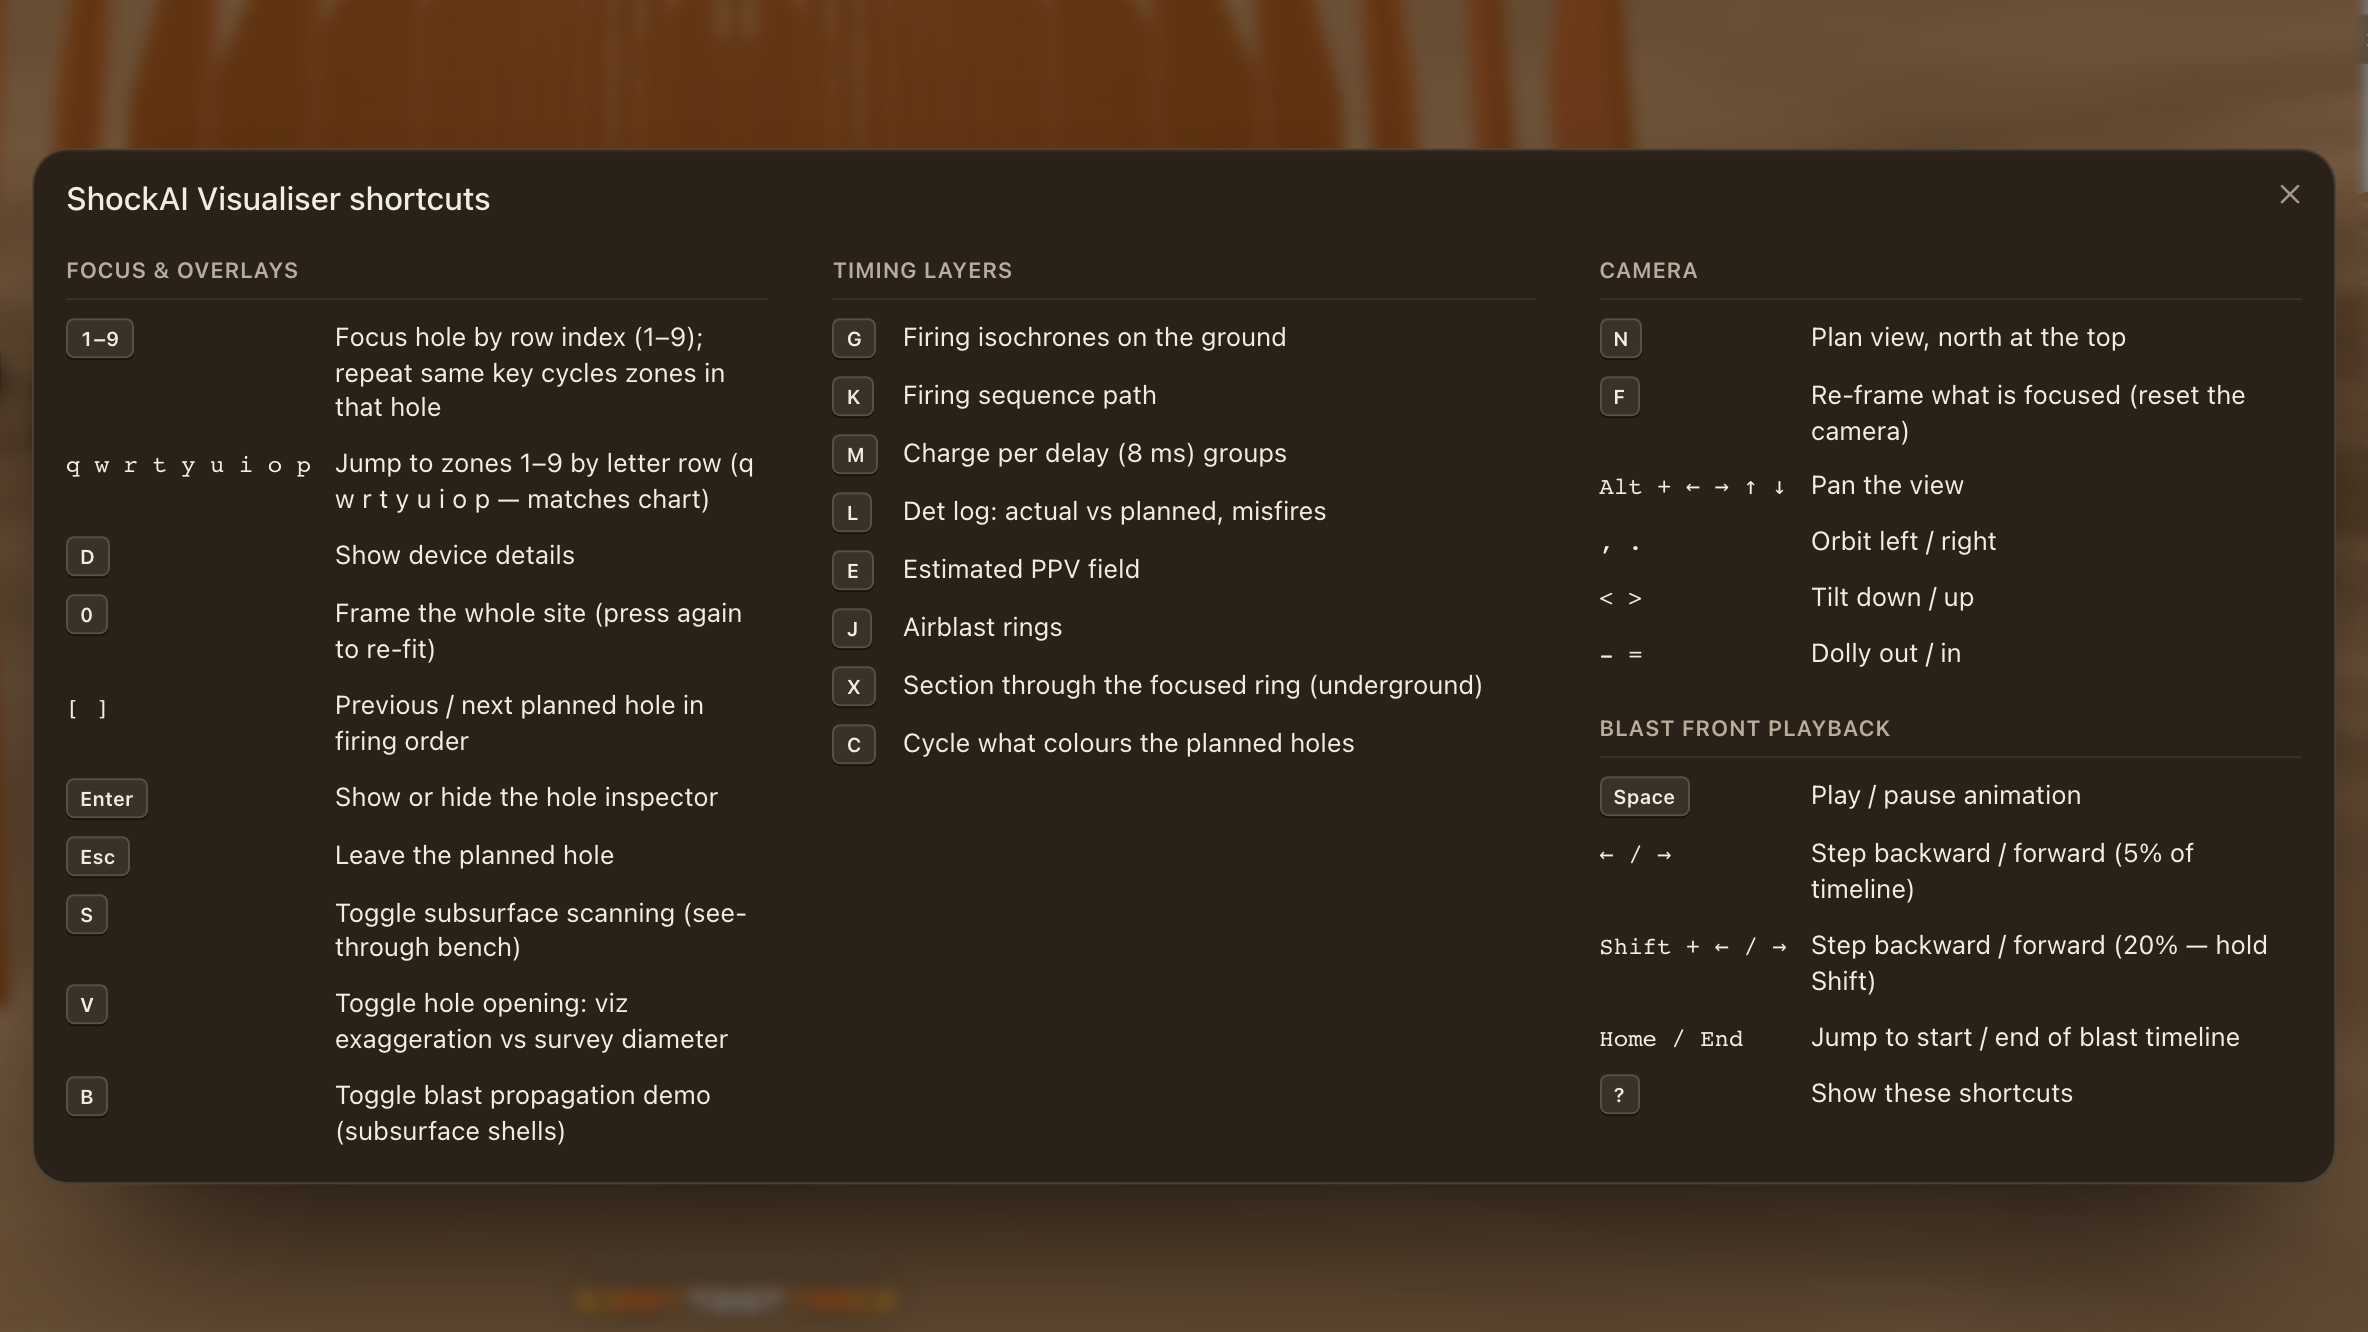The width and height of the screenshot is (2368, 1332).
Task: Click the 'TIMING LAYERS' section heading
Action: 922,271
